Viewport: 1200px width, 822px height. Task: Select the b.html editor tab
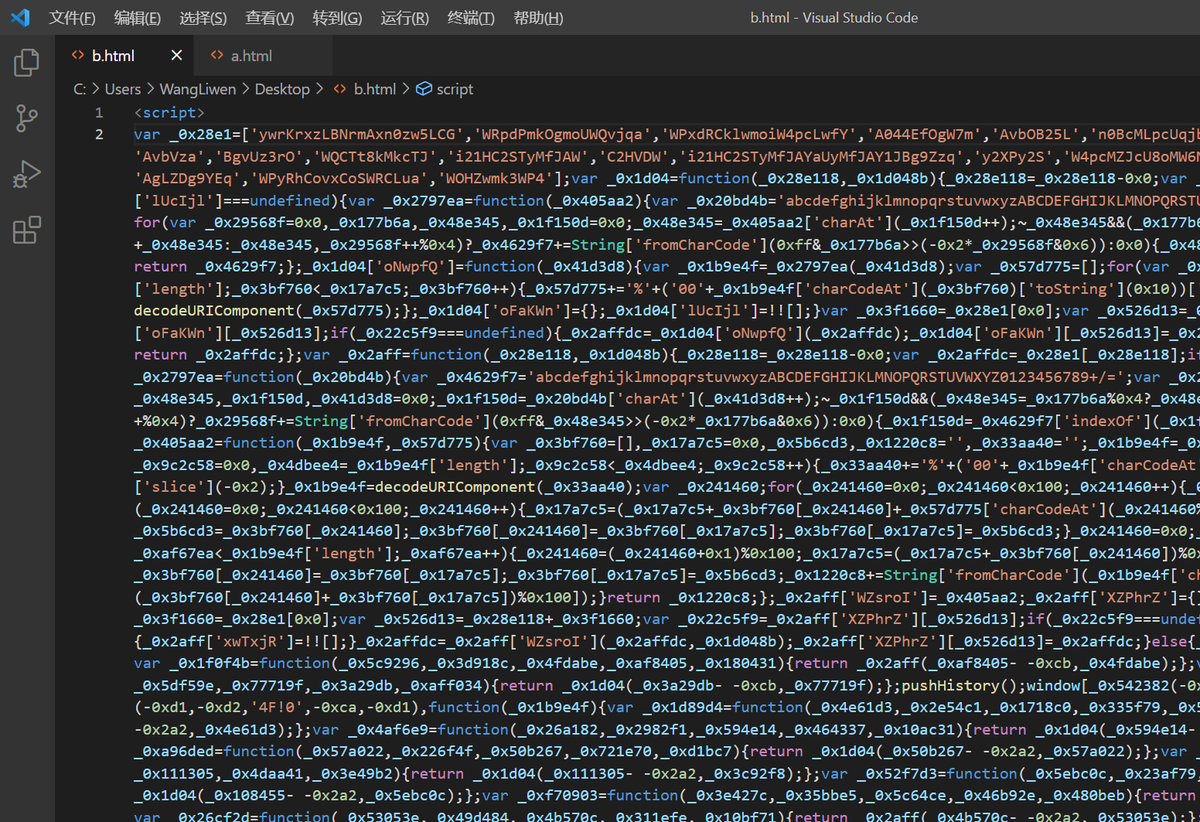click(113, 56)
